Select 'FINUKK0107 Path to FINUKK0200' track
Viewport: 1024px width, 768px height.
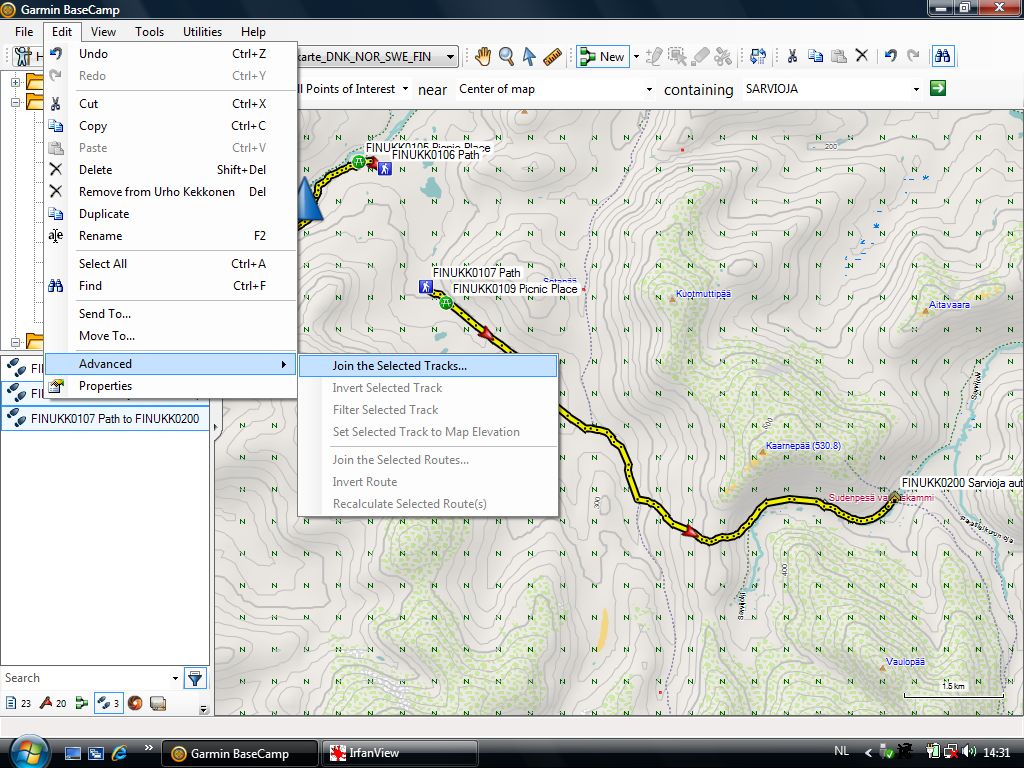[114, 419]
